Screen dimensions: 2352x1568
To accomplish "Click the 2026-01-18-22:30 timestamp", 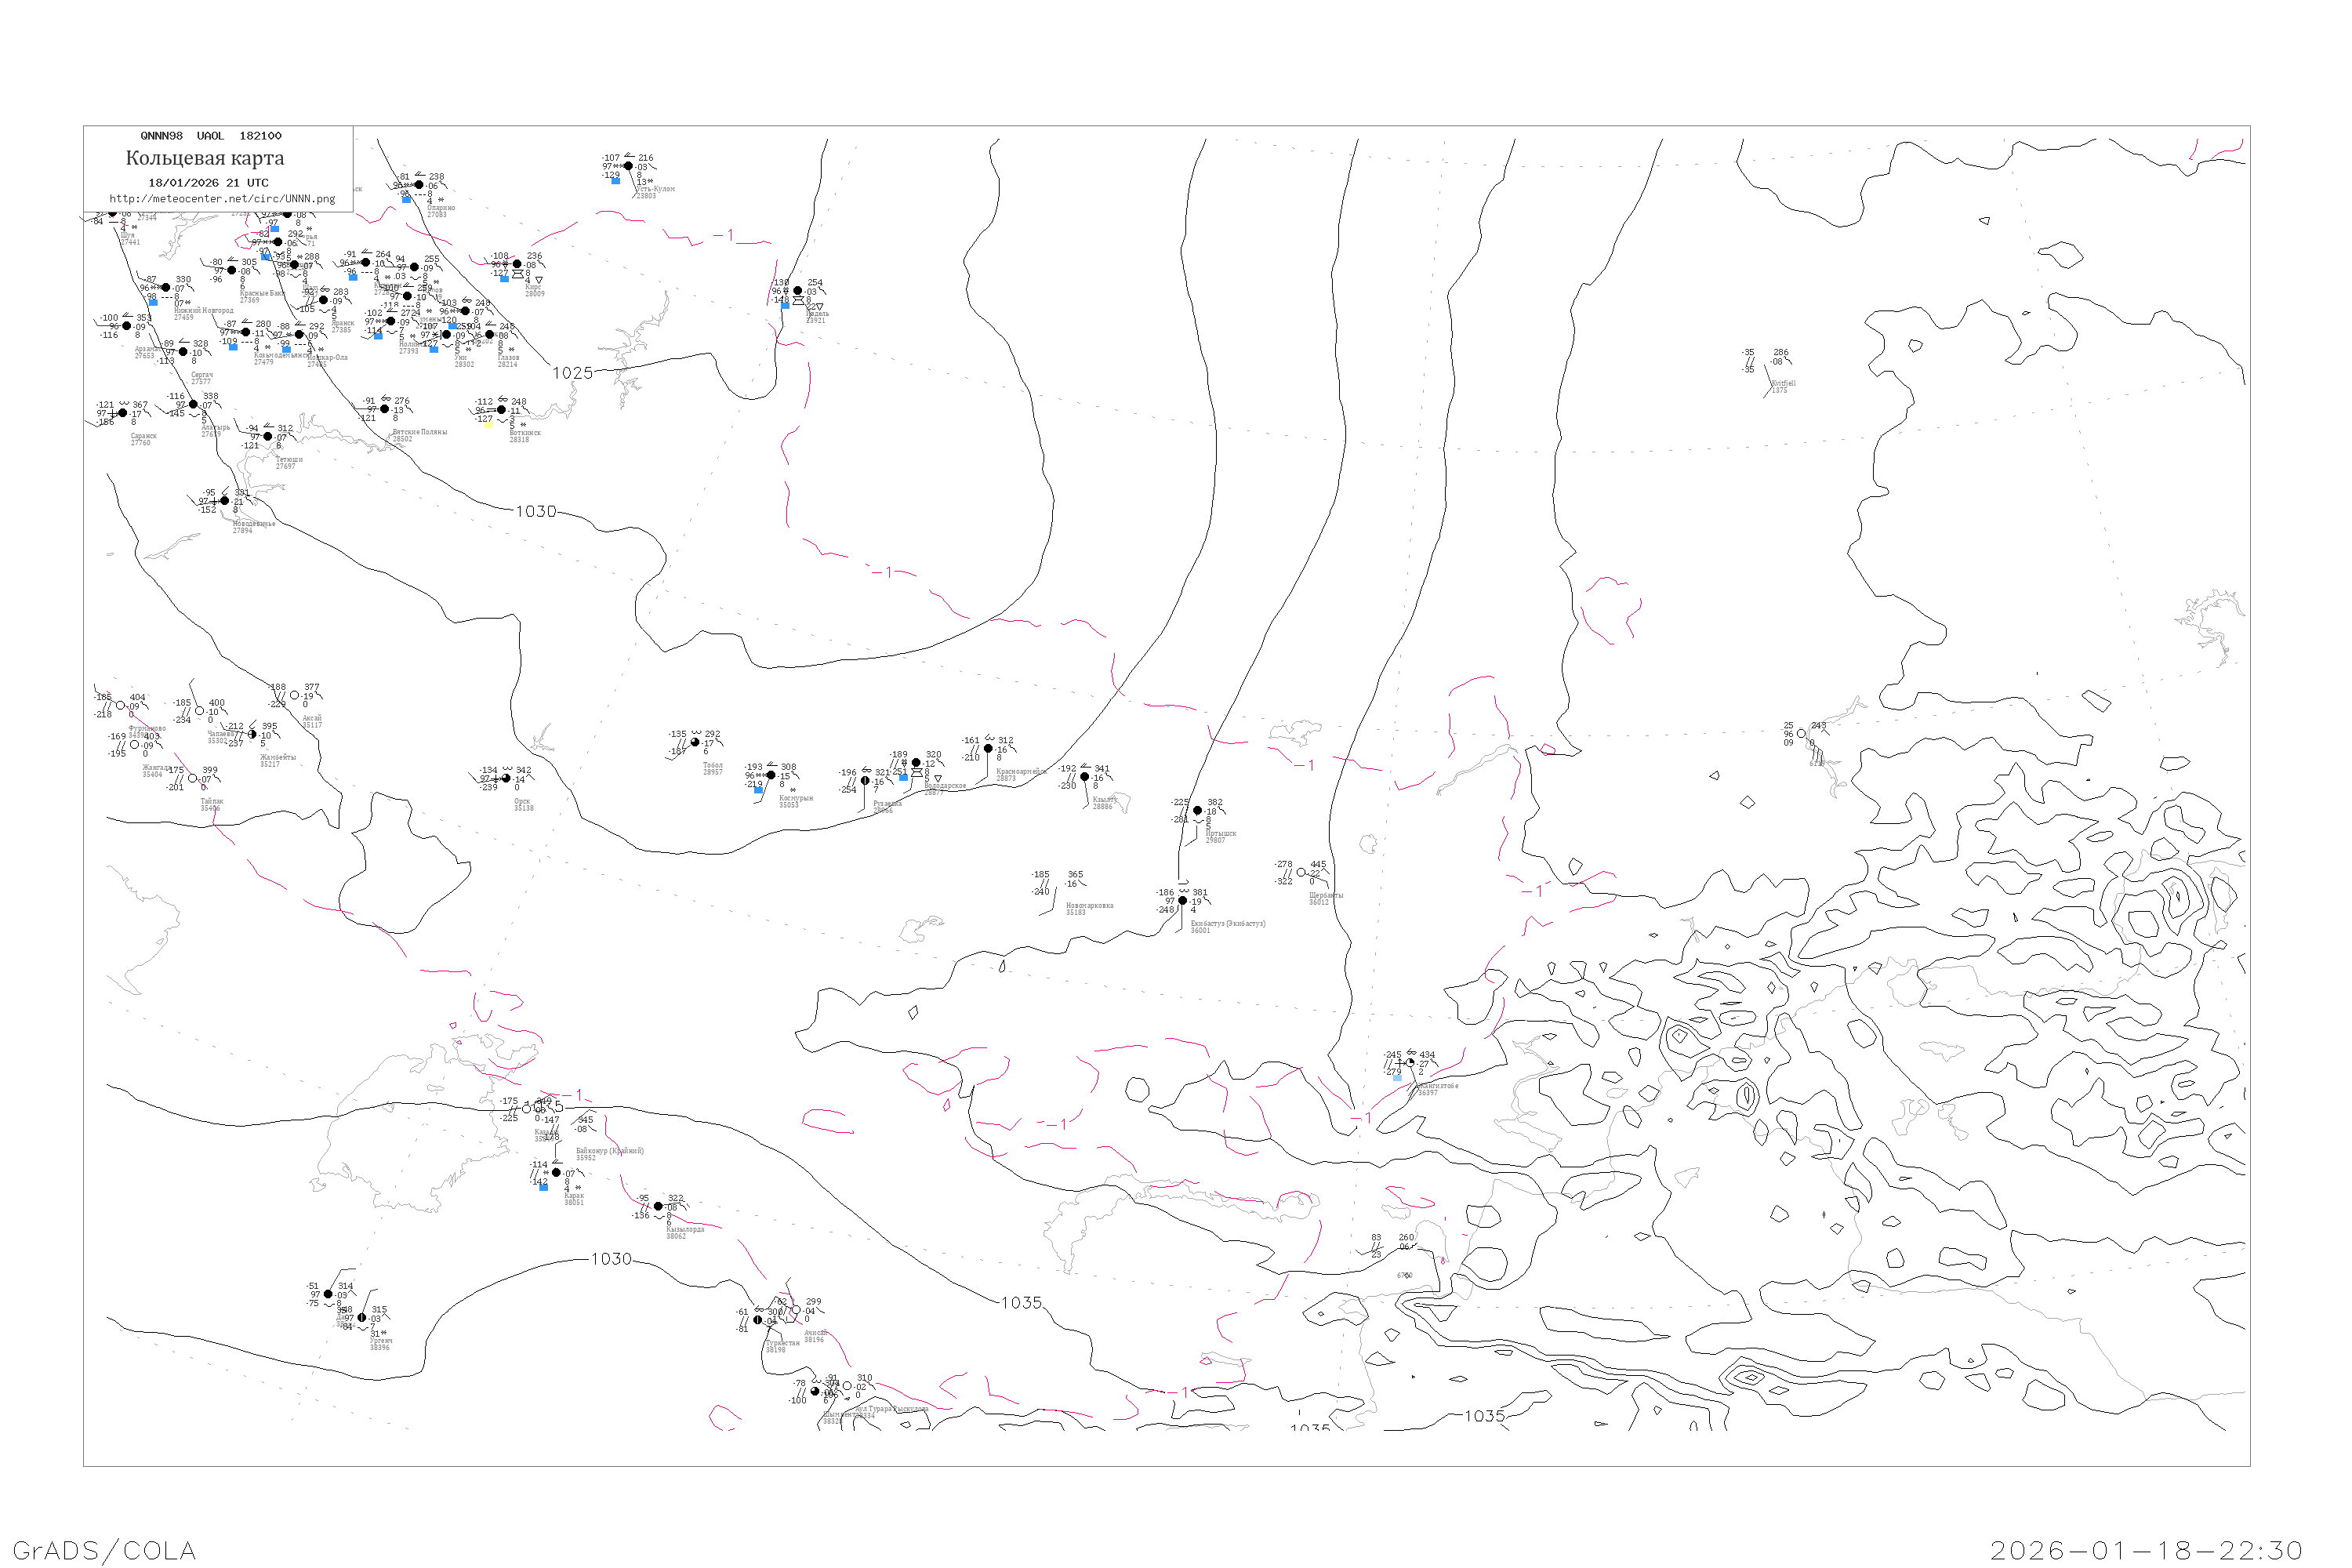I will (x=2146, y=1550).
